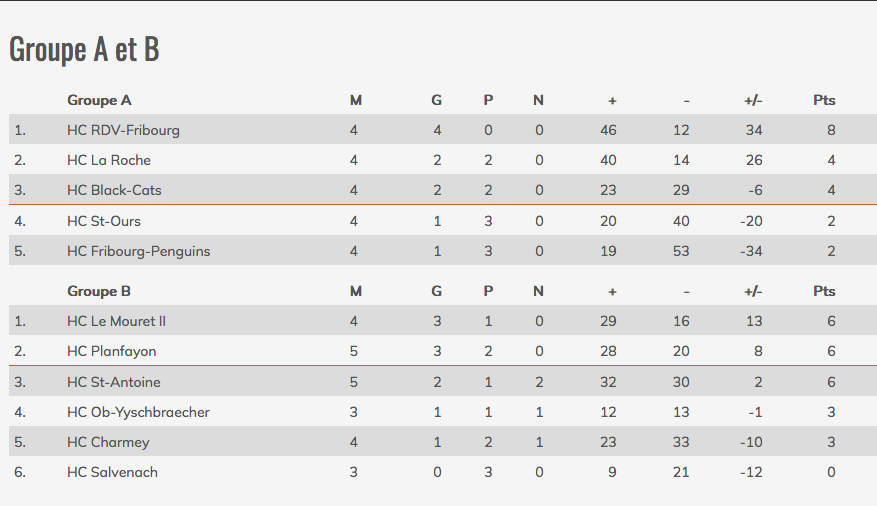Image resolution: width=877 pixels, height=506 pixels.
Task: Click HC Salvenach goal difference -12
Action: pyautogui.click(x=751, y=472)
